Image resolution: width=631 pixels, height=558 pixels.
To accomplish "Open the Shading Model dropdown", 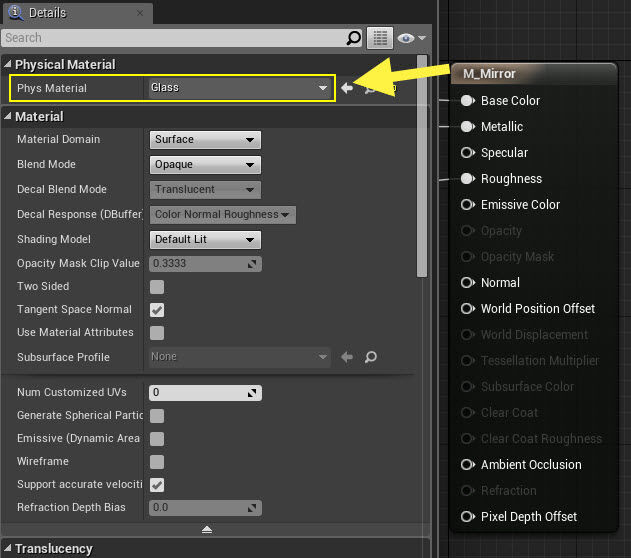I will coord(205,240).
